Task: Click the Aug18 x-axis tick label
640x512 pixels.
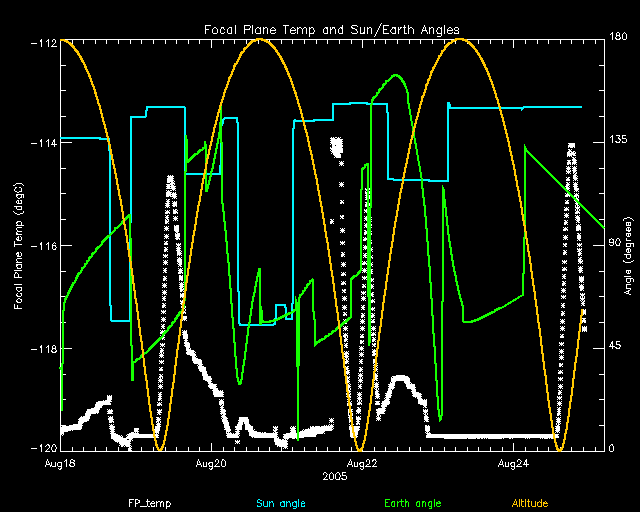Action: click(x=61, y=463)
